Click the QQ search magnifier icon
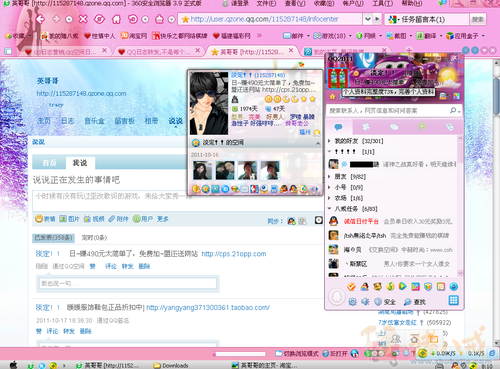Image resolution: width=500 pixels, height=369 pixels. (x=453, y=110)
